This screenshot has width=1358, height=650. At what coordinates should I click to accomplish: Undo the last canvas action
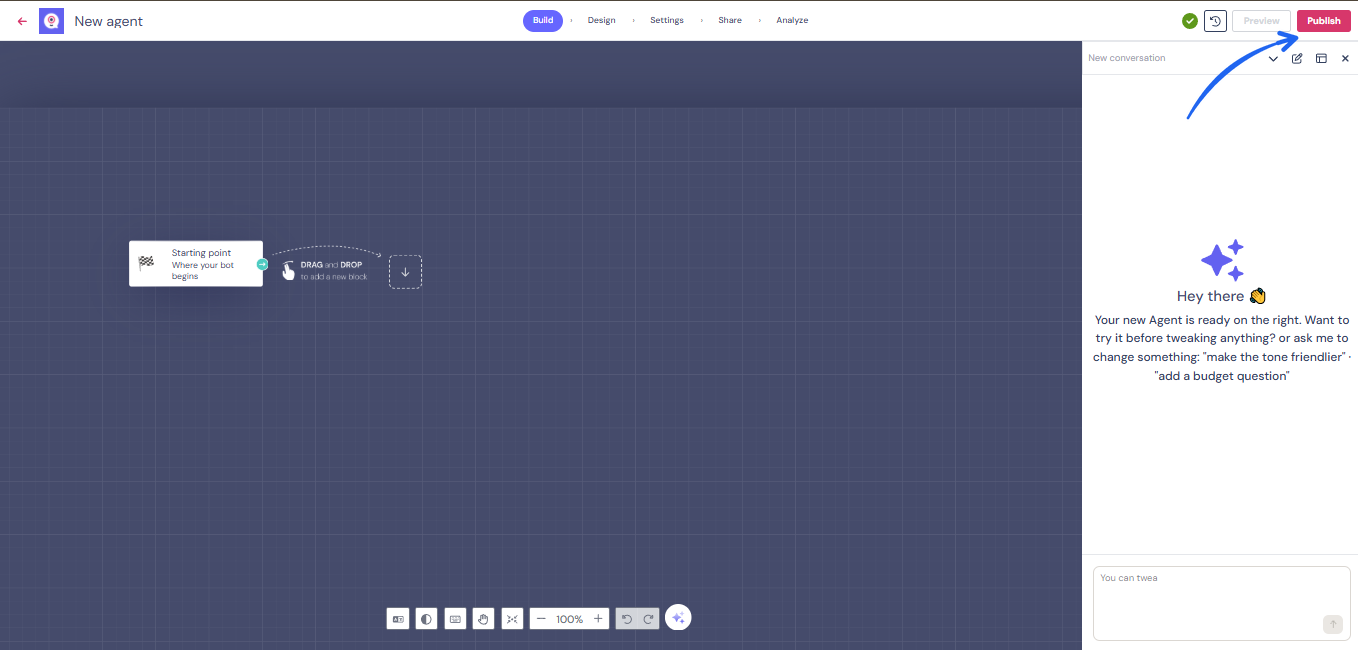point(627,619)
